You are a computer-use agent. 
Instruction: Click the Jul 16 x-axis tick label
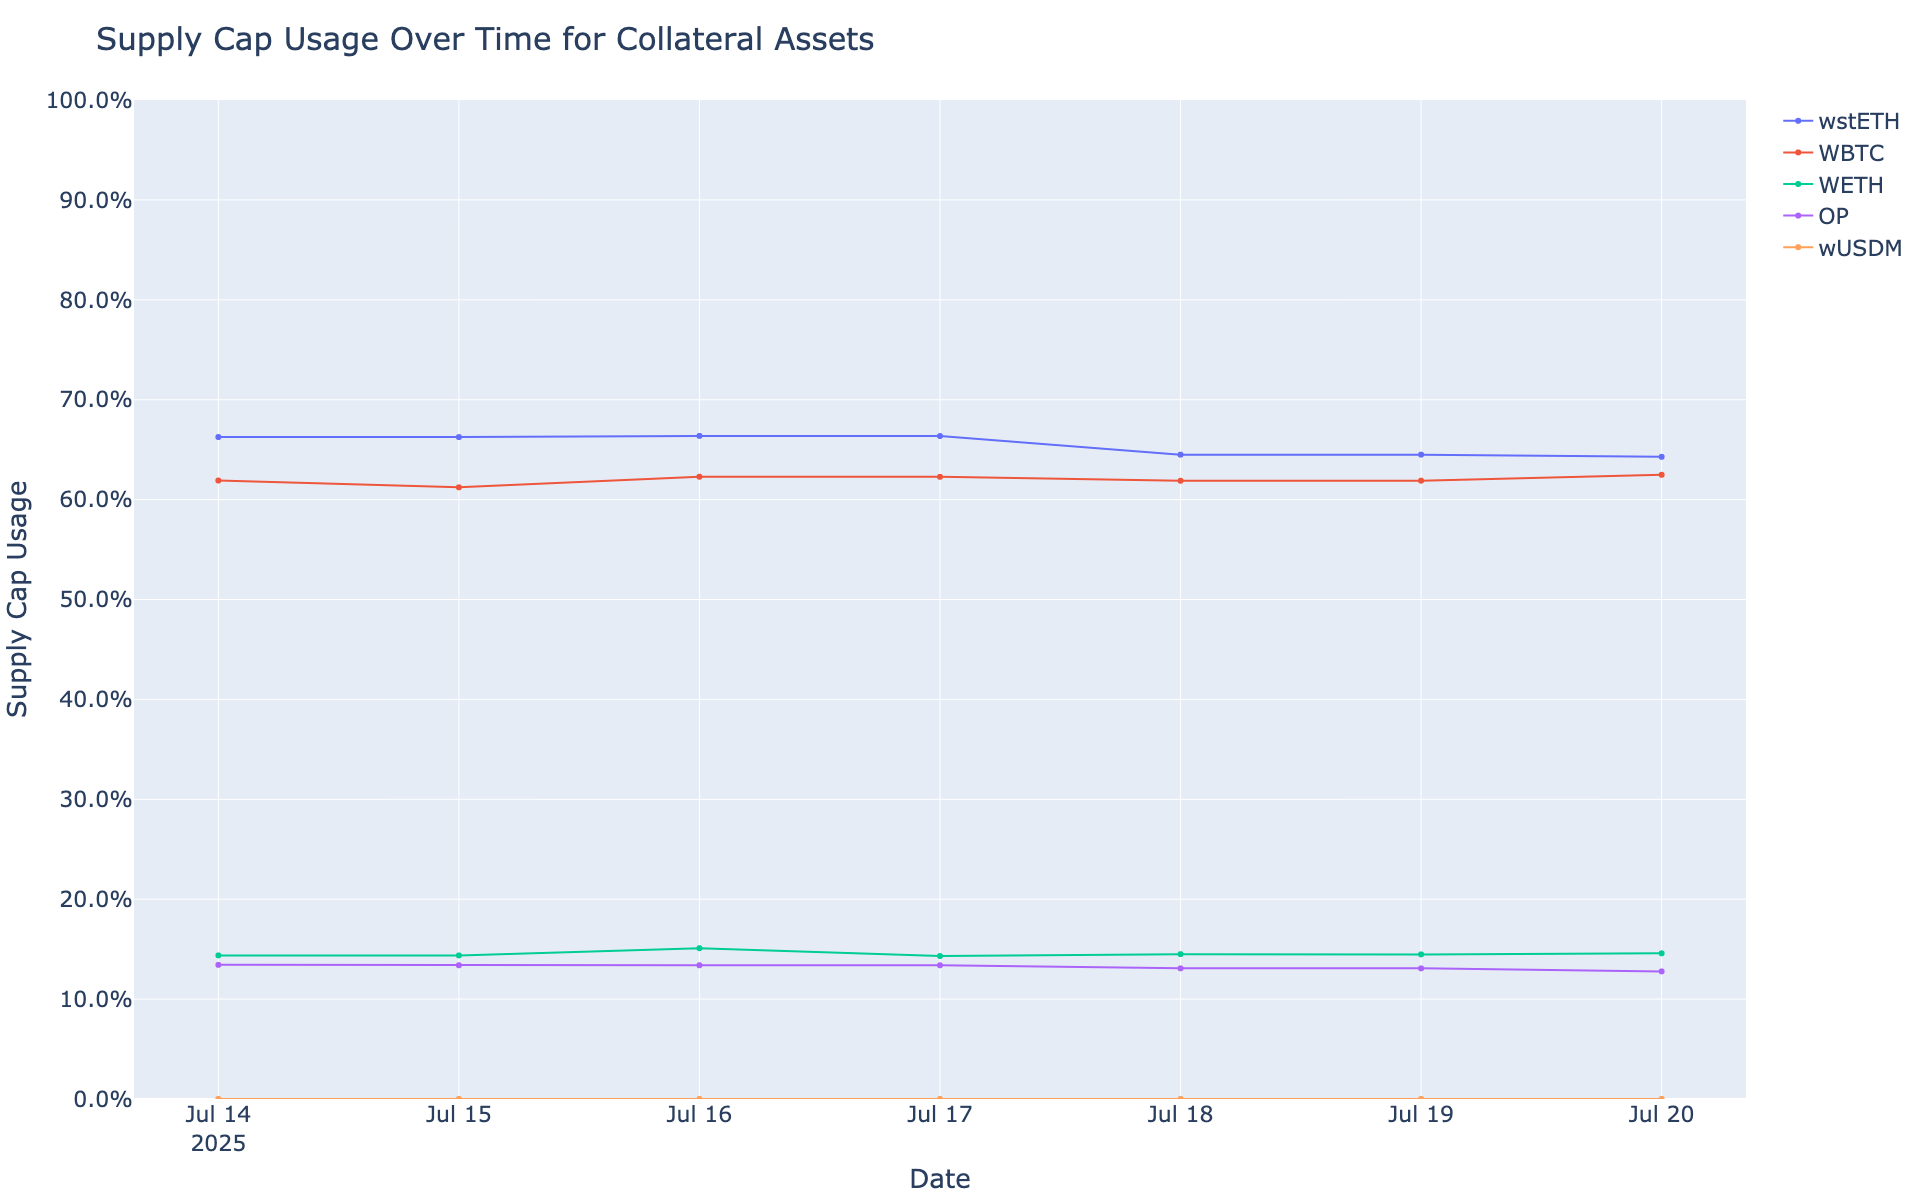point(699,1115)
